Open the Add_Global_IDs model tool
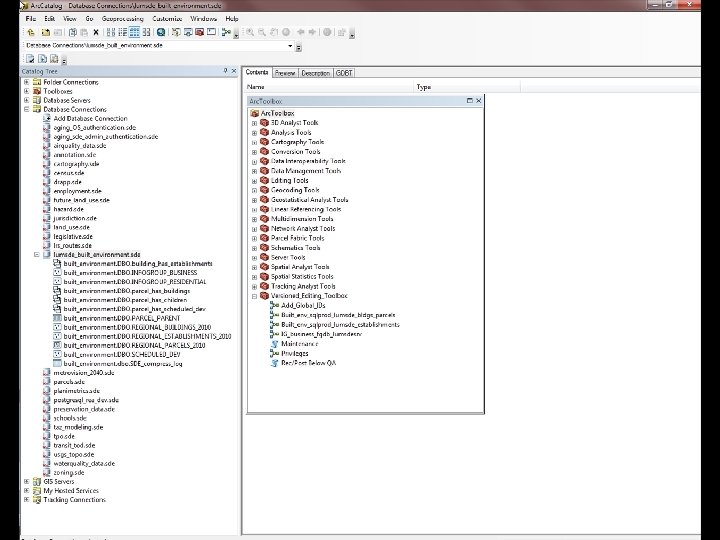 tap(303, 305)
